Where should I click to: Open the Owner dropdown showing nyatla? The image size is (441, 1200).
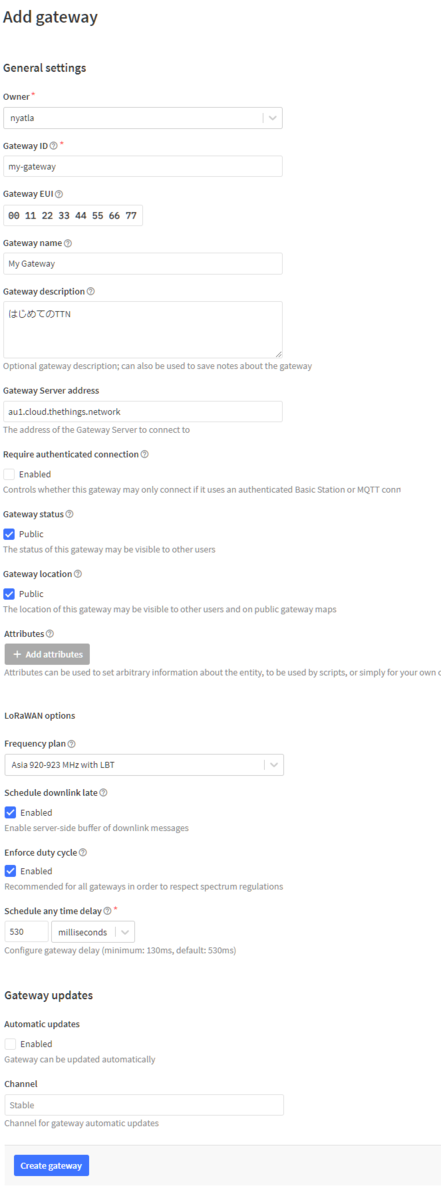[x=143, y=118]
